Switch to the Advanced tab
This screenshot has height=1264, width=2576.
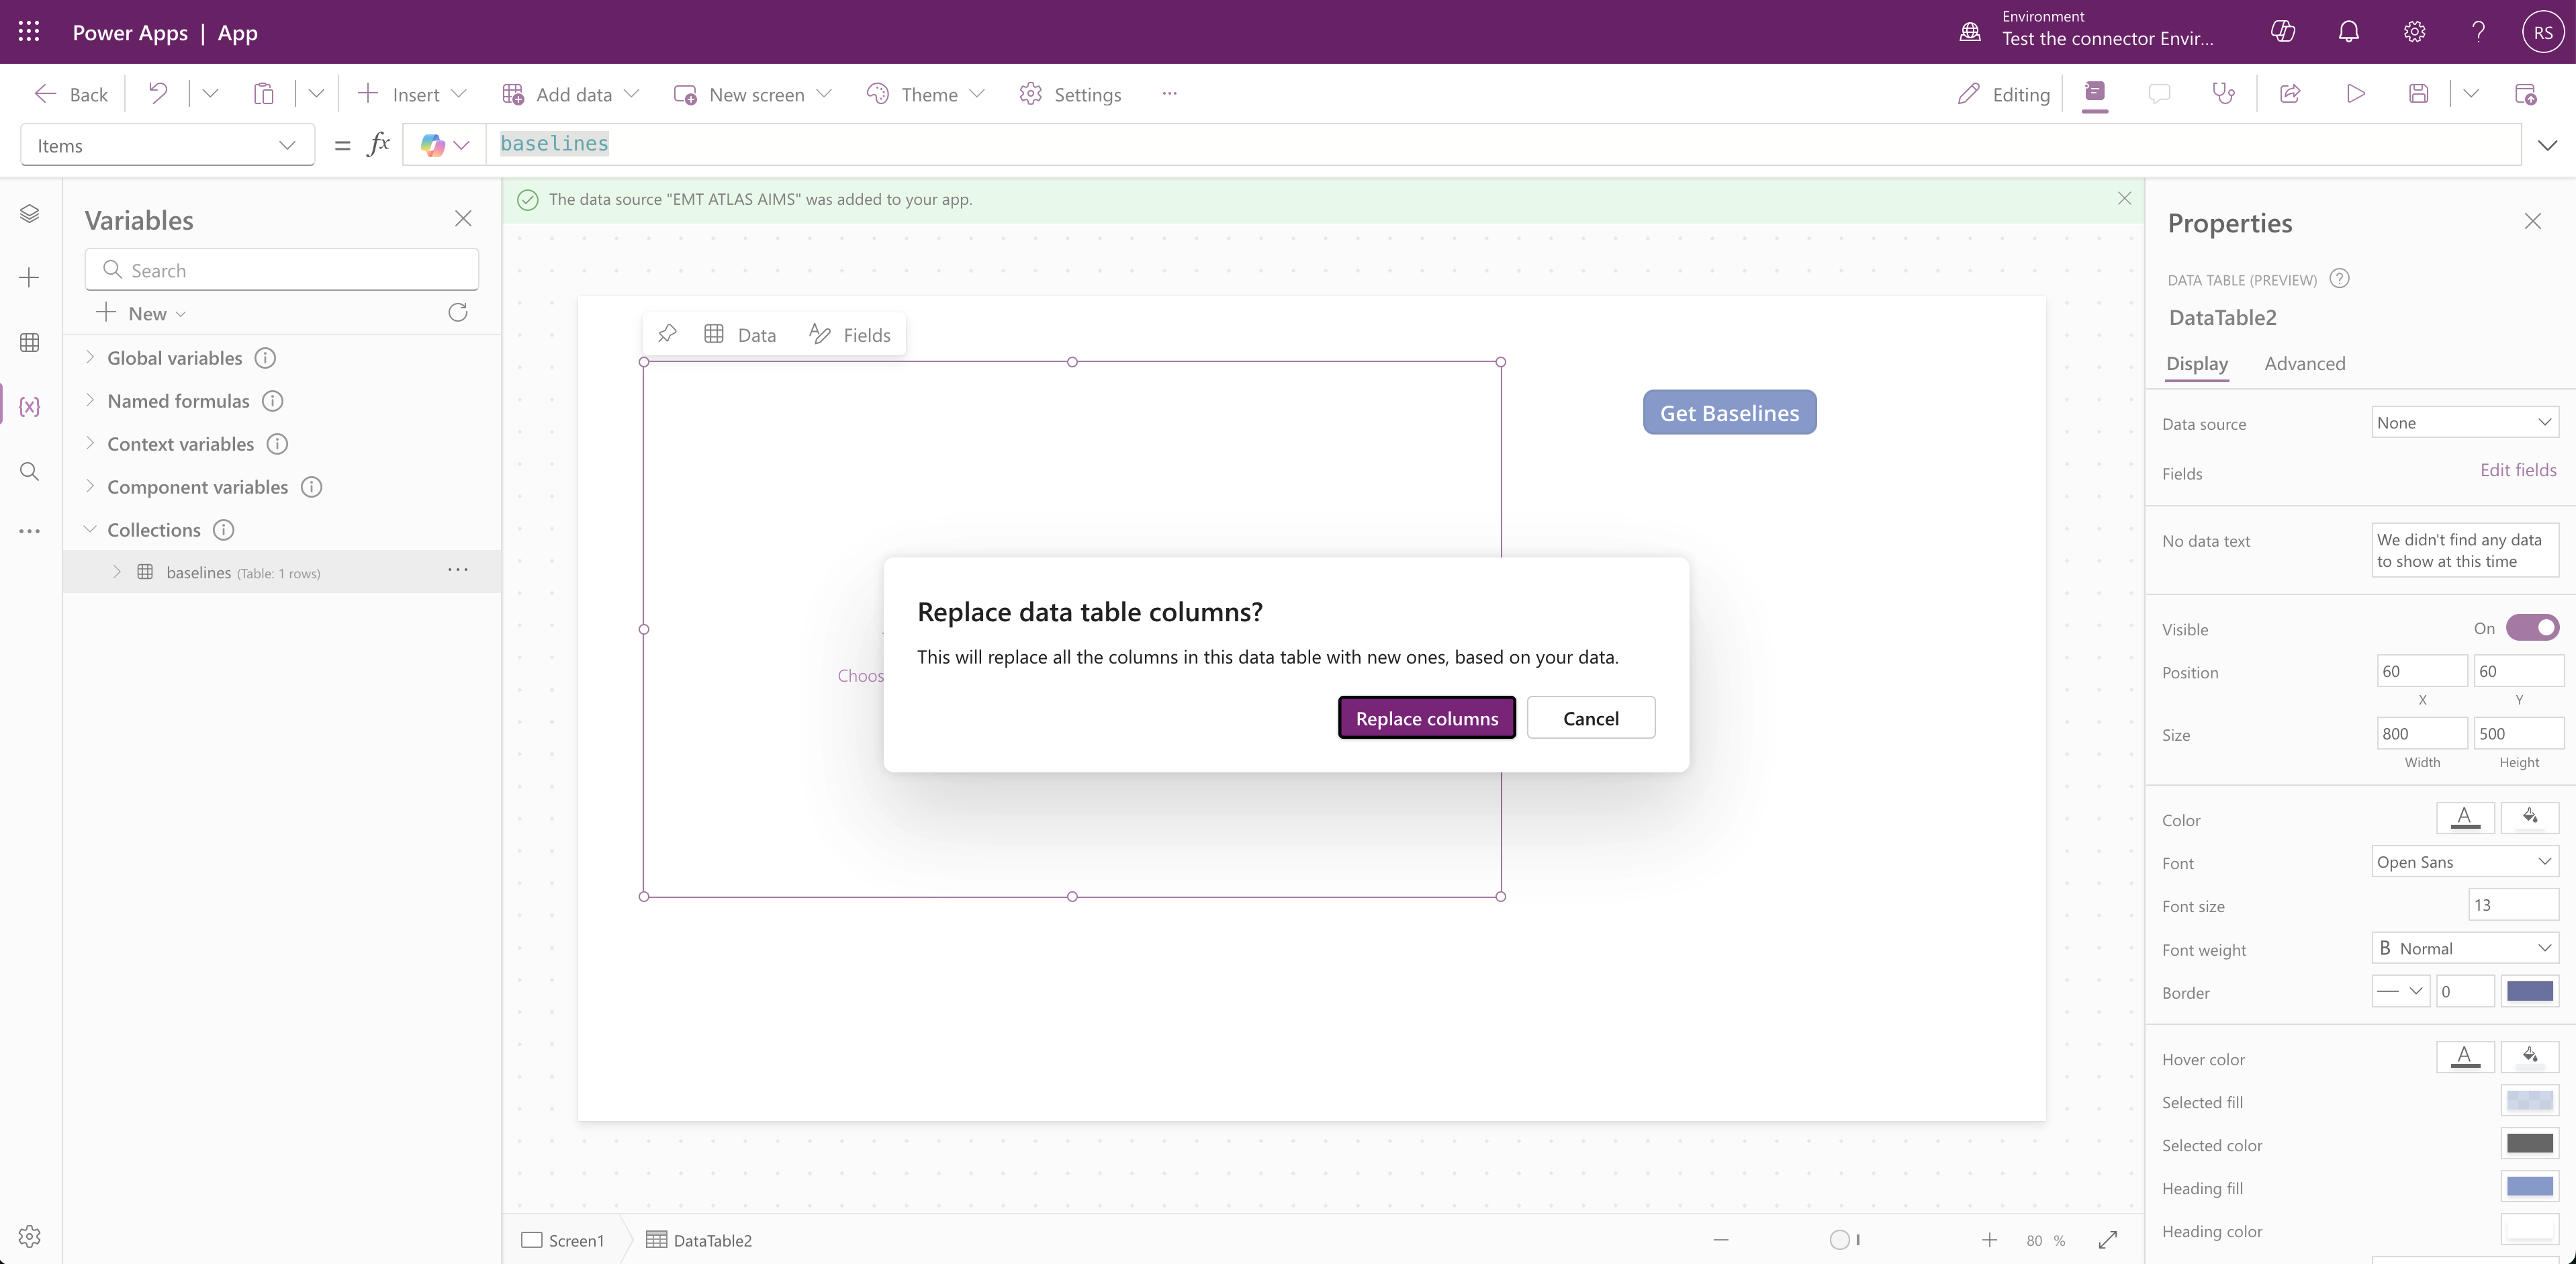click(2304, 364)
